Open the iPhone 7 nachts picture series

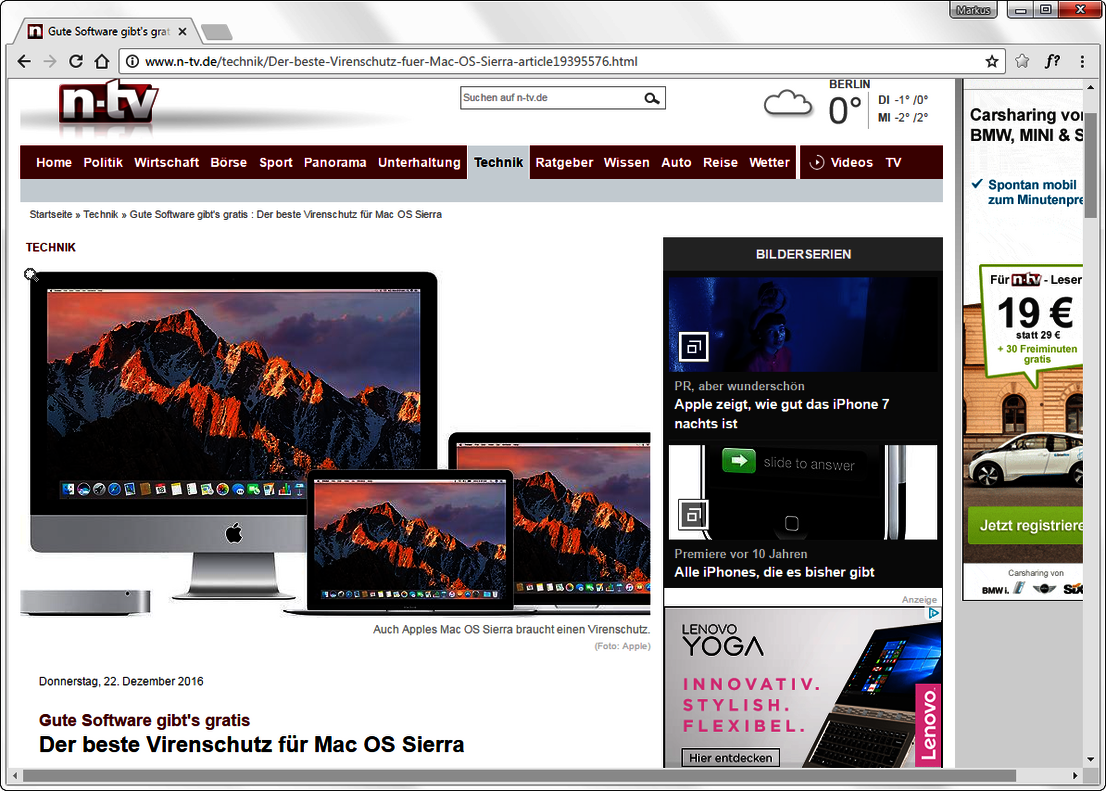pos(781,414)
